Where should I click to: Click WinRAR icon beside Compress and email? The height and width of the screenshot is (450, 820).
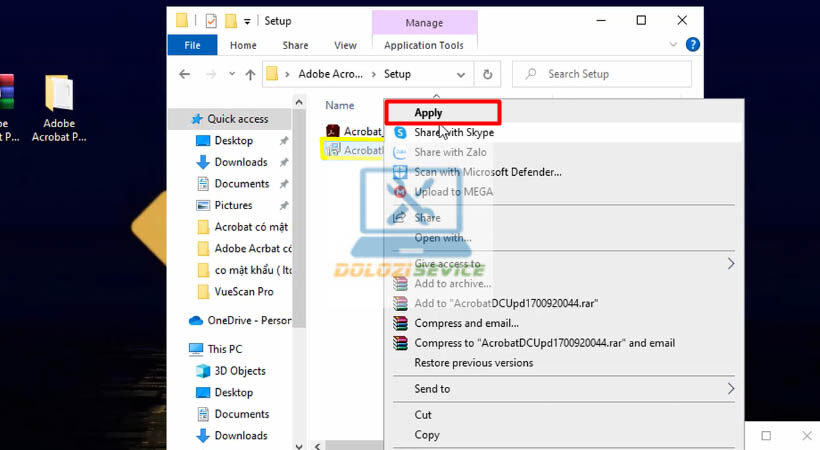pyautogui.click(x=400, y=323)
